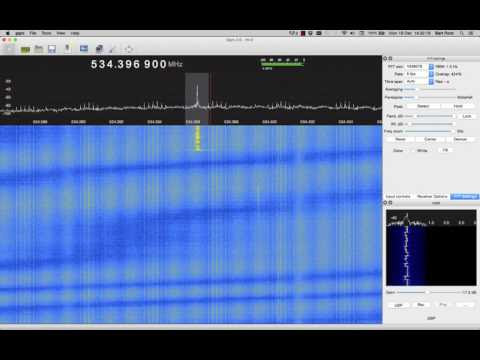Image resolution: width=480 pixels, height=360 pixels.
Task: Click the audio Gain slider
Action: point(429,292)
